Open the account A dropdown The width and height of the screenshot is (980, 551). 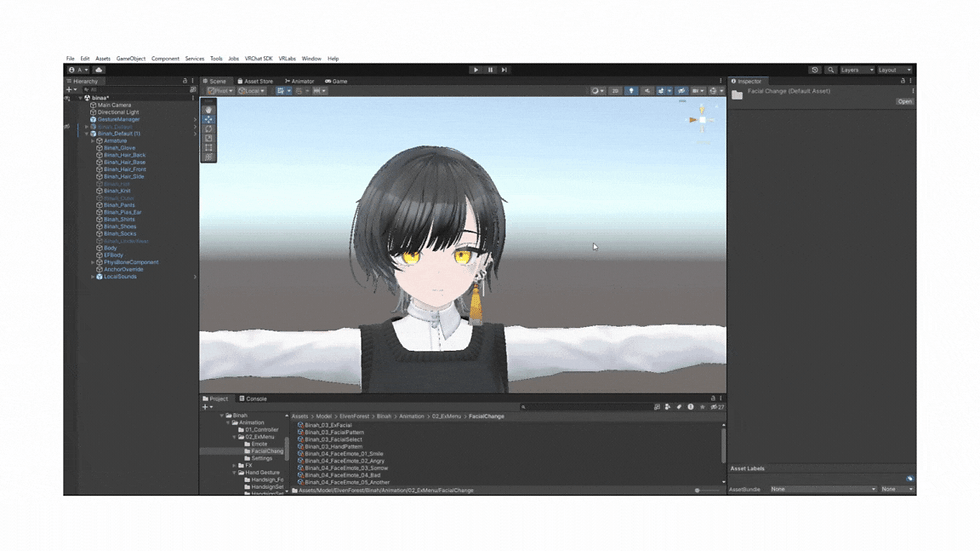pyautogui.click(x=79, y=70)
